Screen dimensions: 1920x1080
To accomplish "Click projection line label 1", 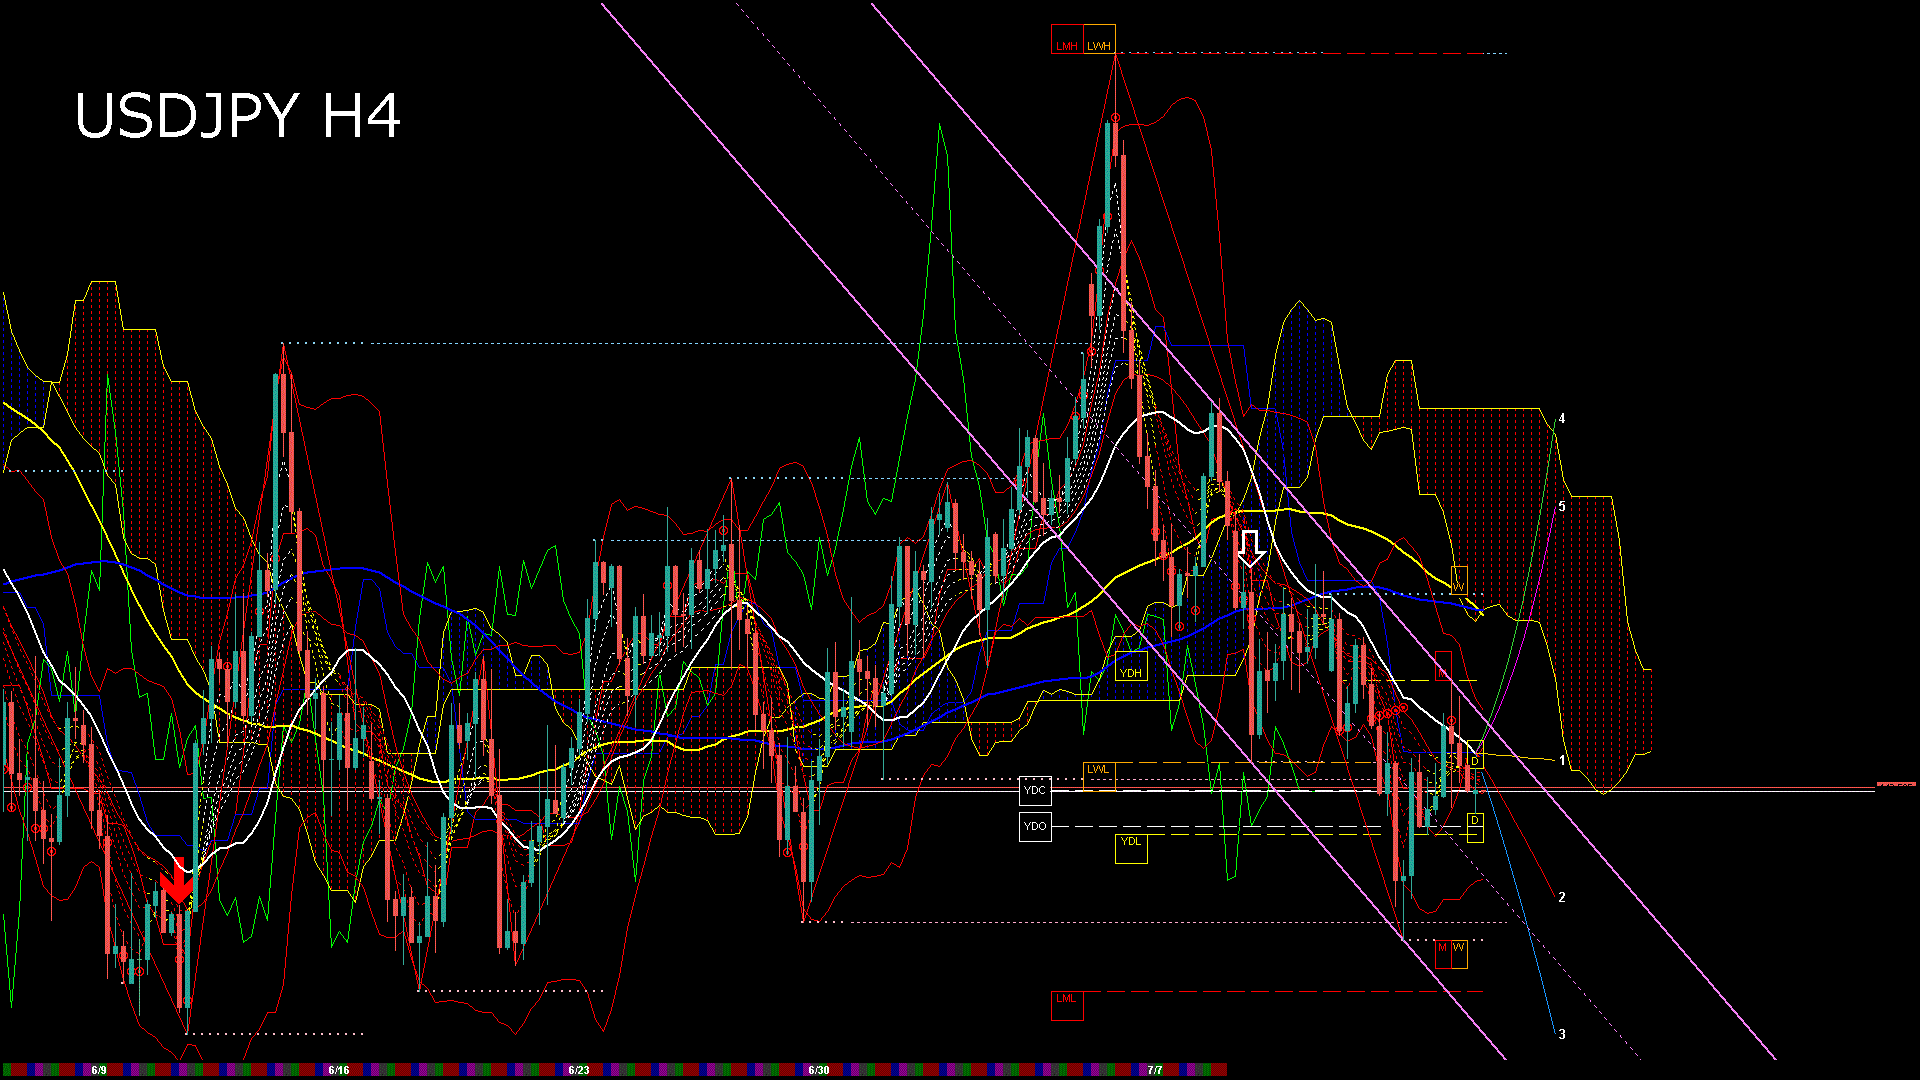I will point(1562,761).
